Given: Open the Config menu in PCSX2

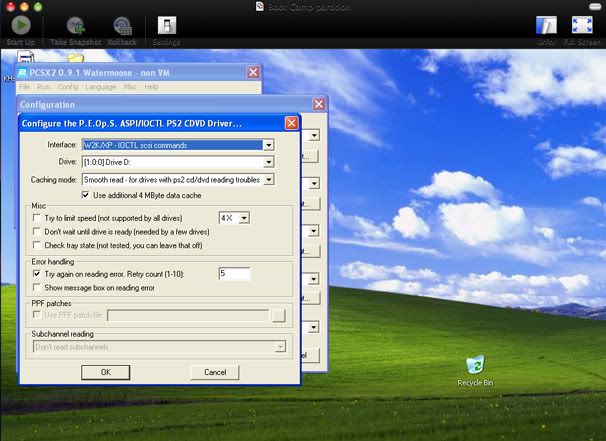Looking at the screenshot, I should [68, 87].
